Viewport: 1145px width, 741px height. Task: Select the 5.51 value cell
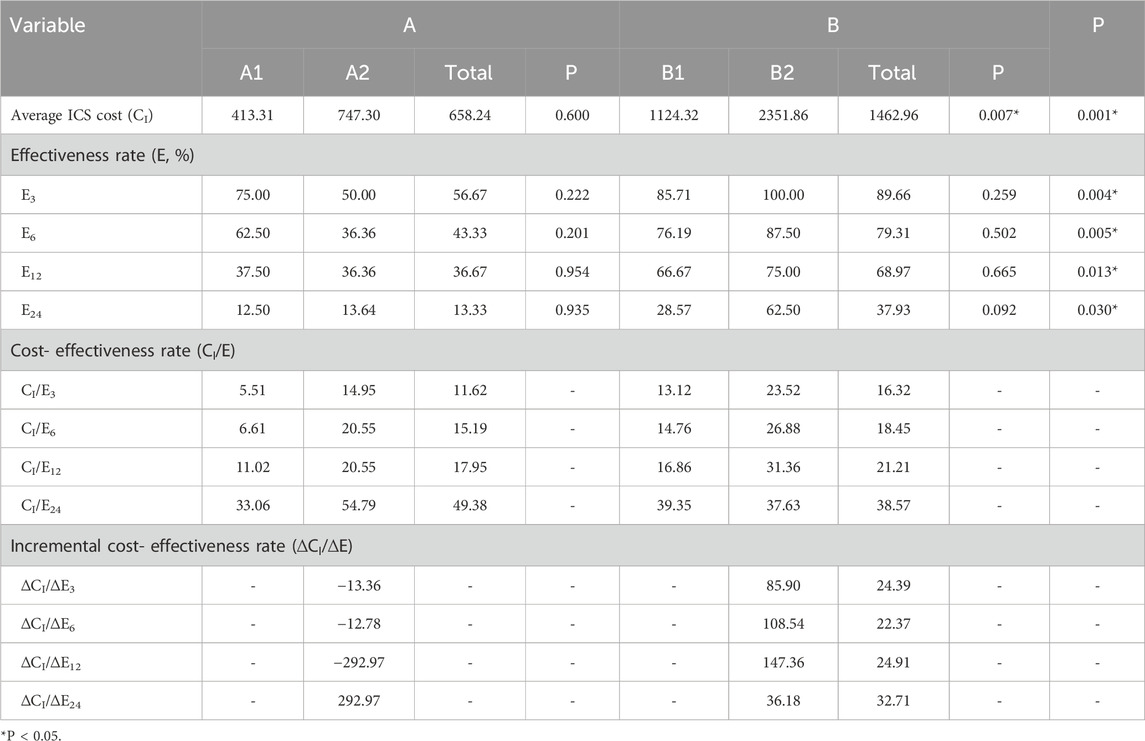(254, 389)
